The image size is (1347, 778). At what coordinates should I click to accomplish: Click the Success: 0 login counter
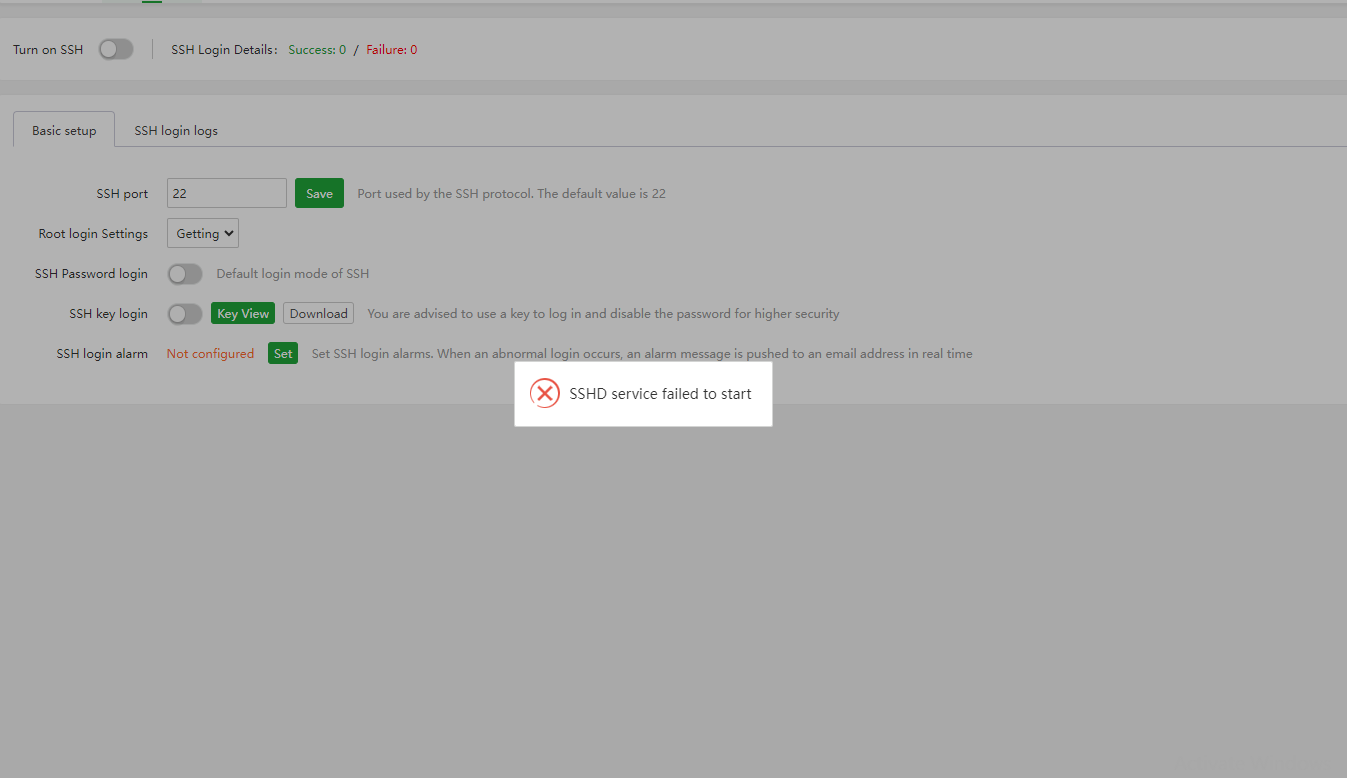[317, 49]
